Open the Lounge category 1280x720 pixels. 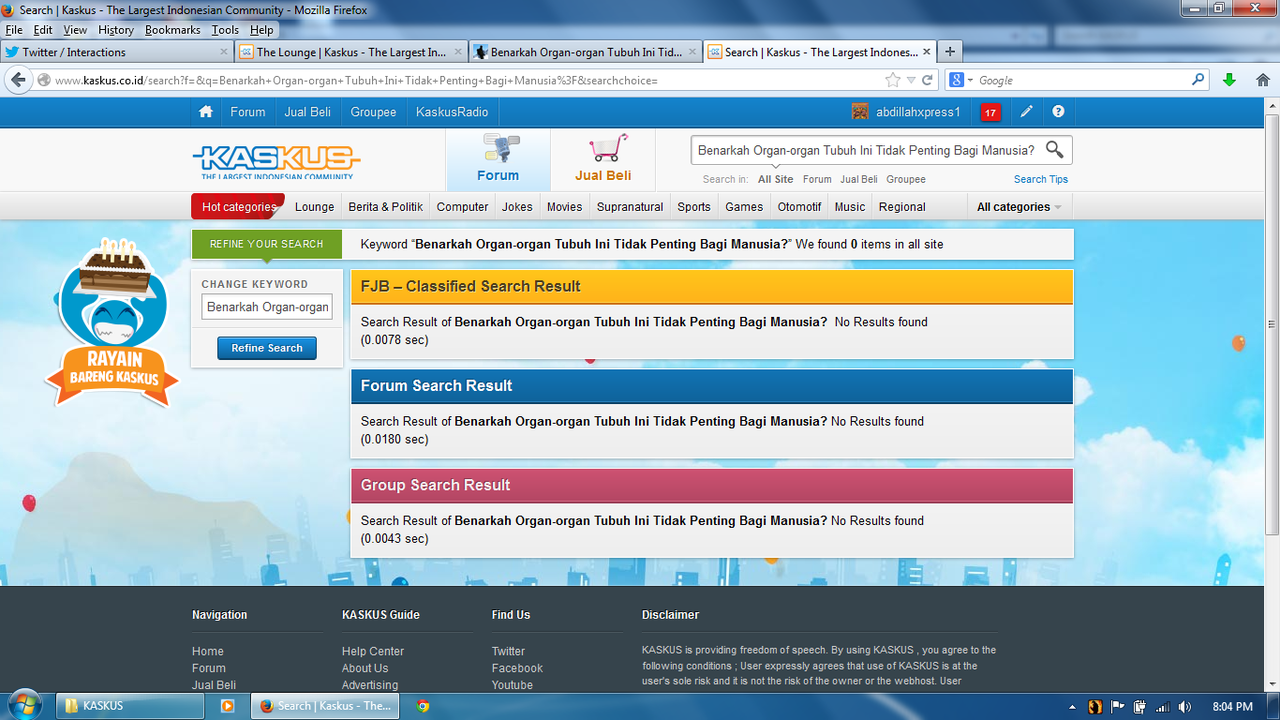tap(314, 207)
